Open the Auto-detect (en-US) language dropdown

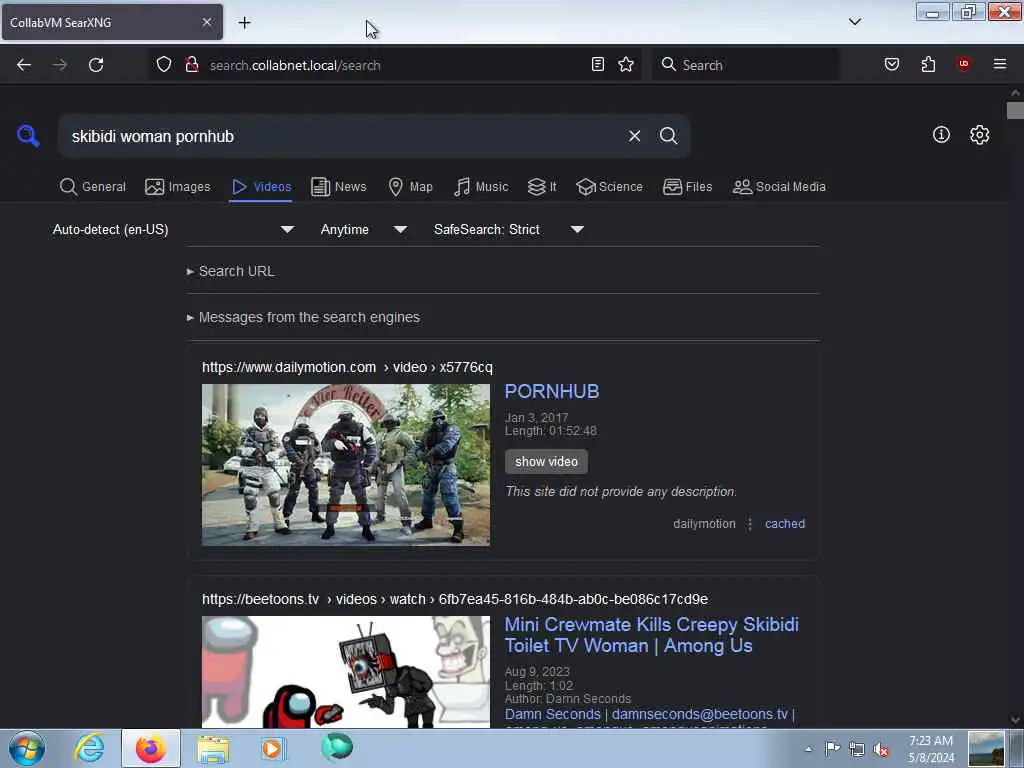[173, 229]
